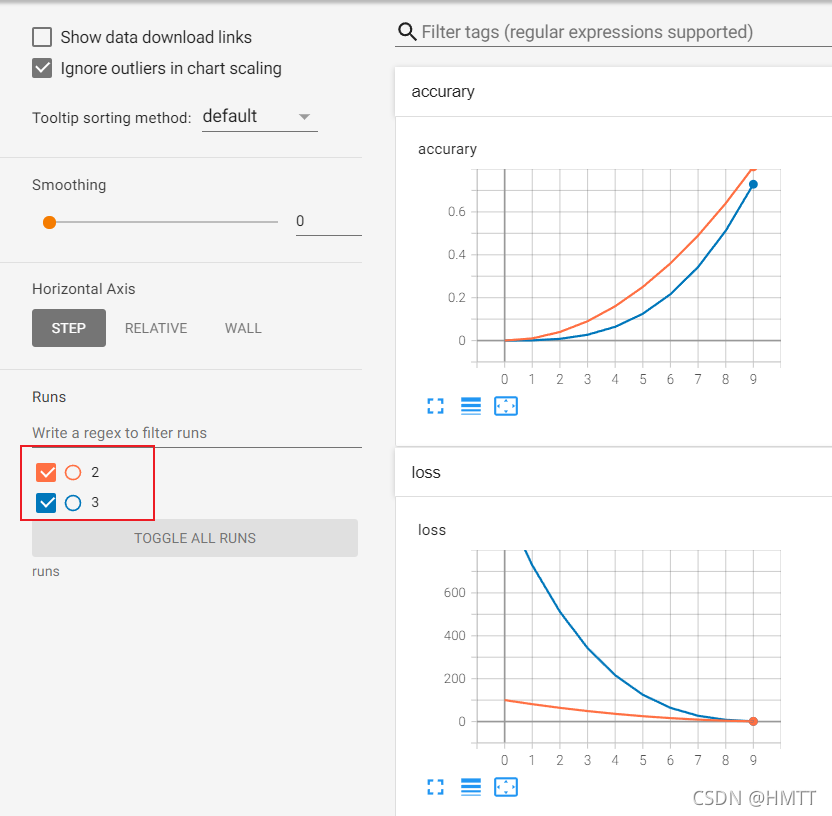Click the orange Smoothing slider handle
This screenshot has height=816, width=832.
[x=49, y=222]
